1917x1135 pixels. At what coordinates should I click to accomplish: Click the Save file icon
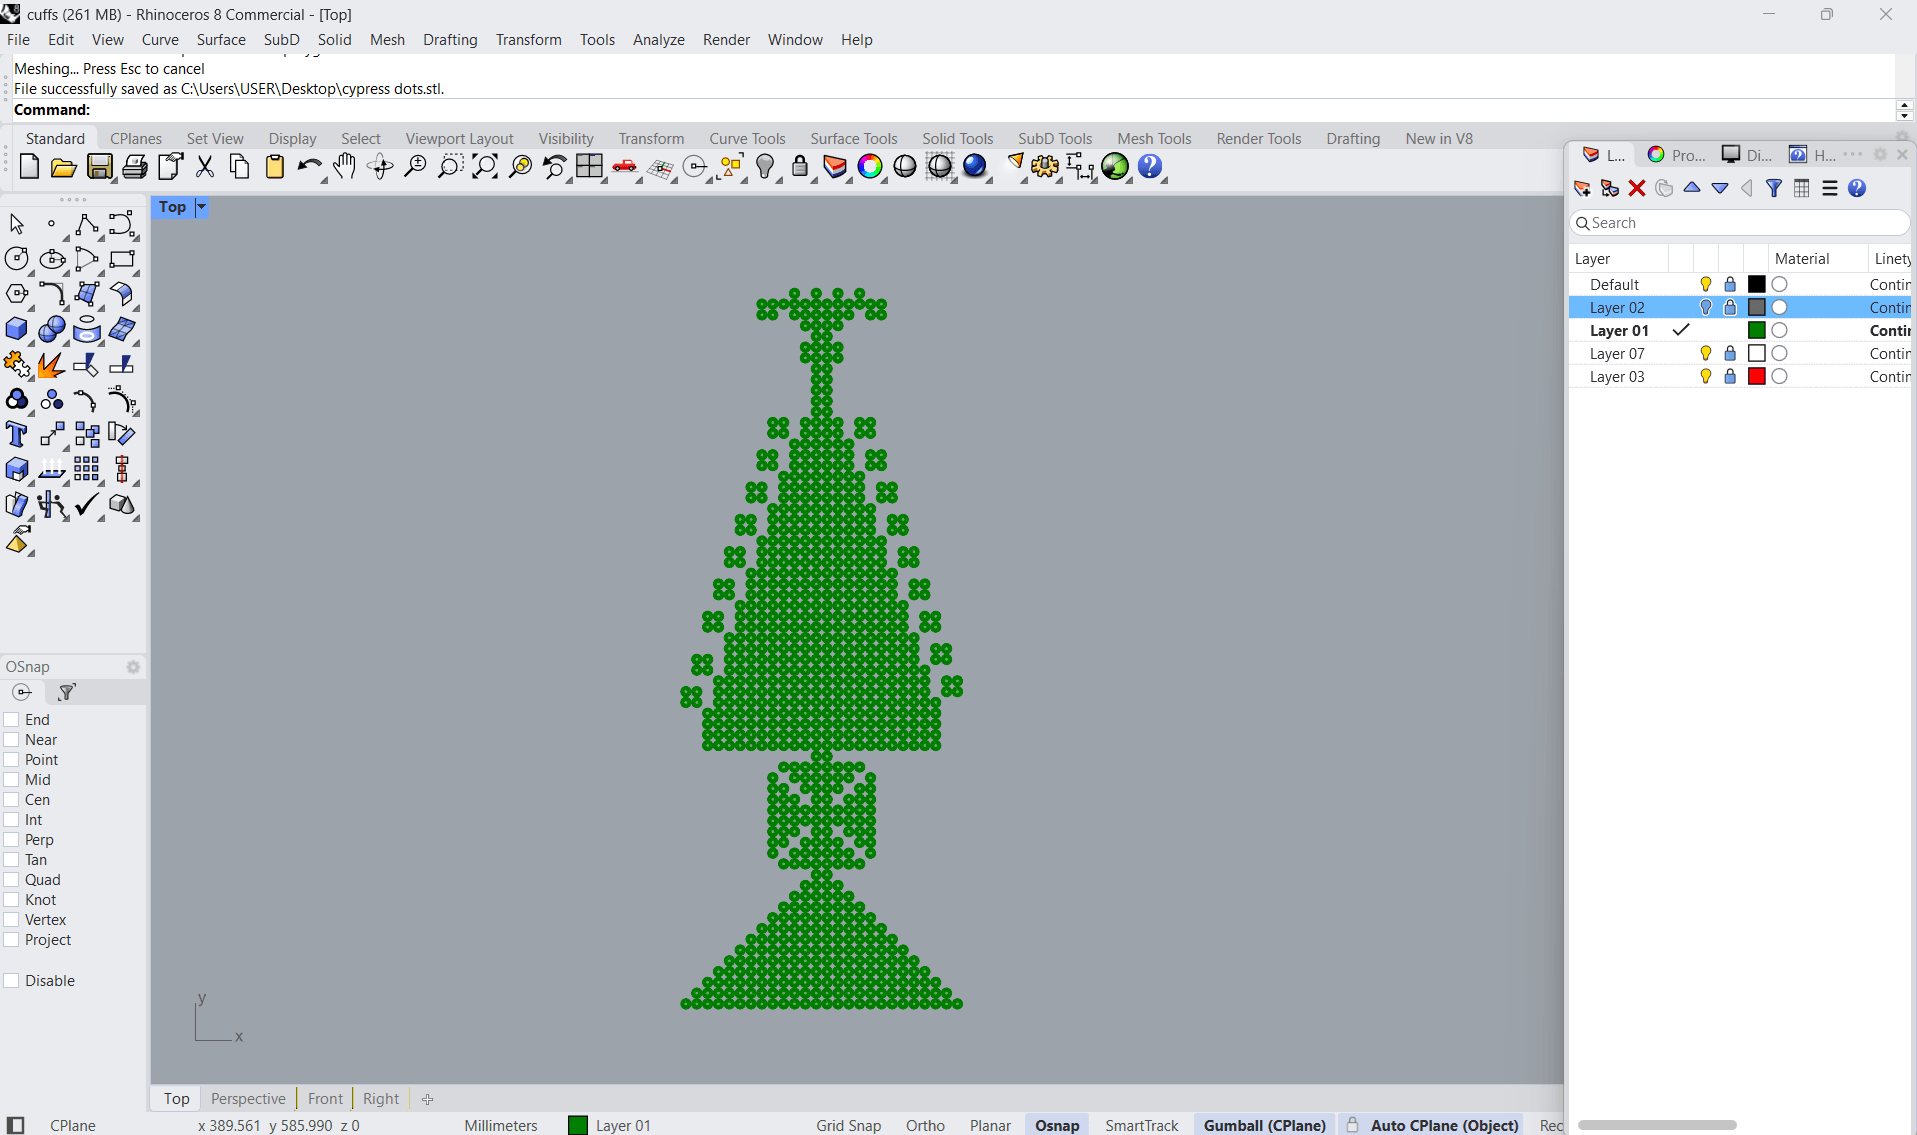coord(99,167)
